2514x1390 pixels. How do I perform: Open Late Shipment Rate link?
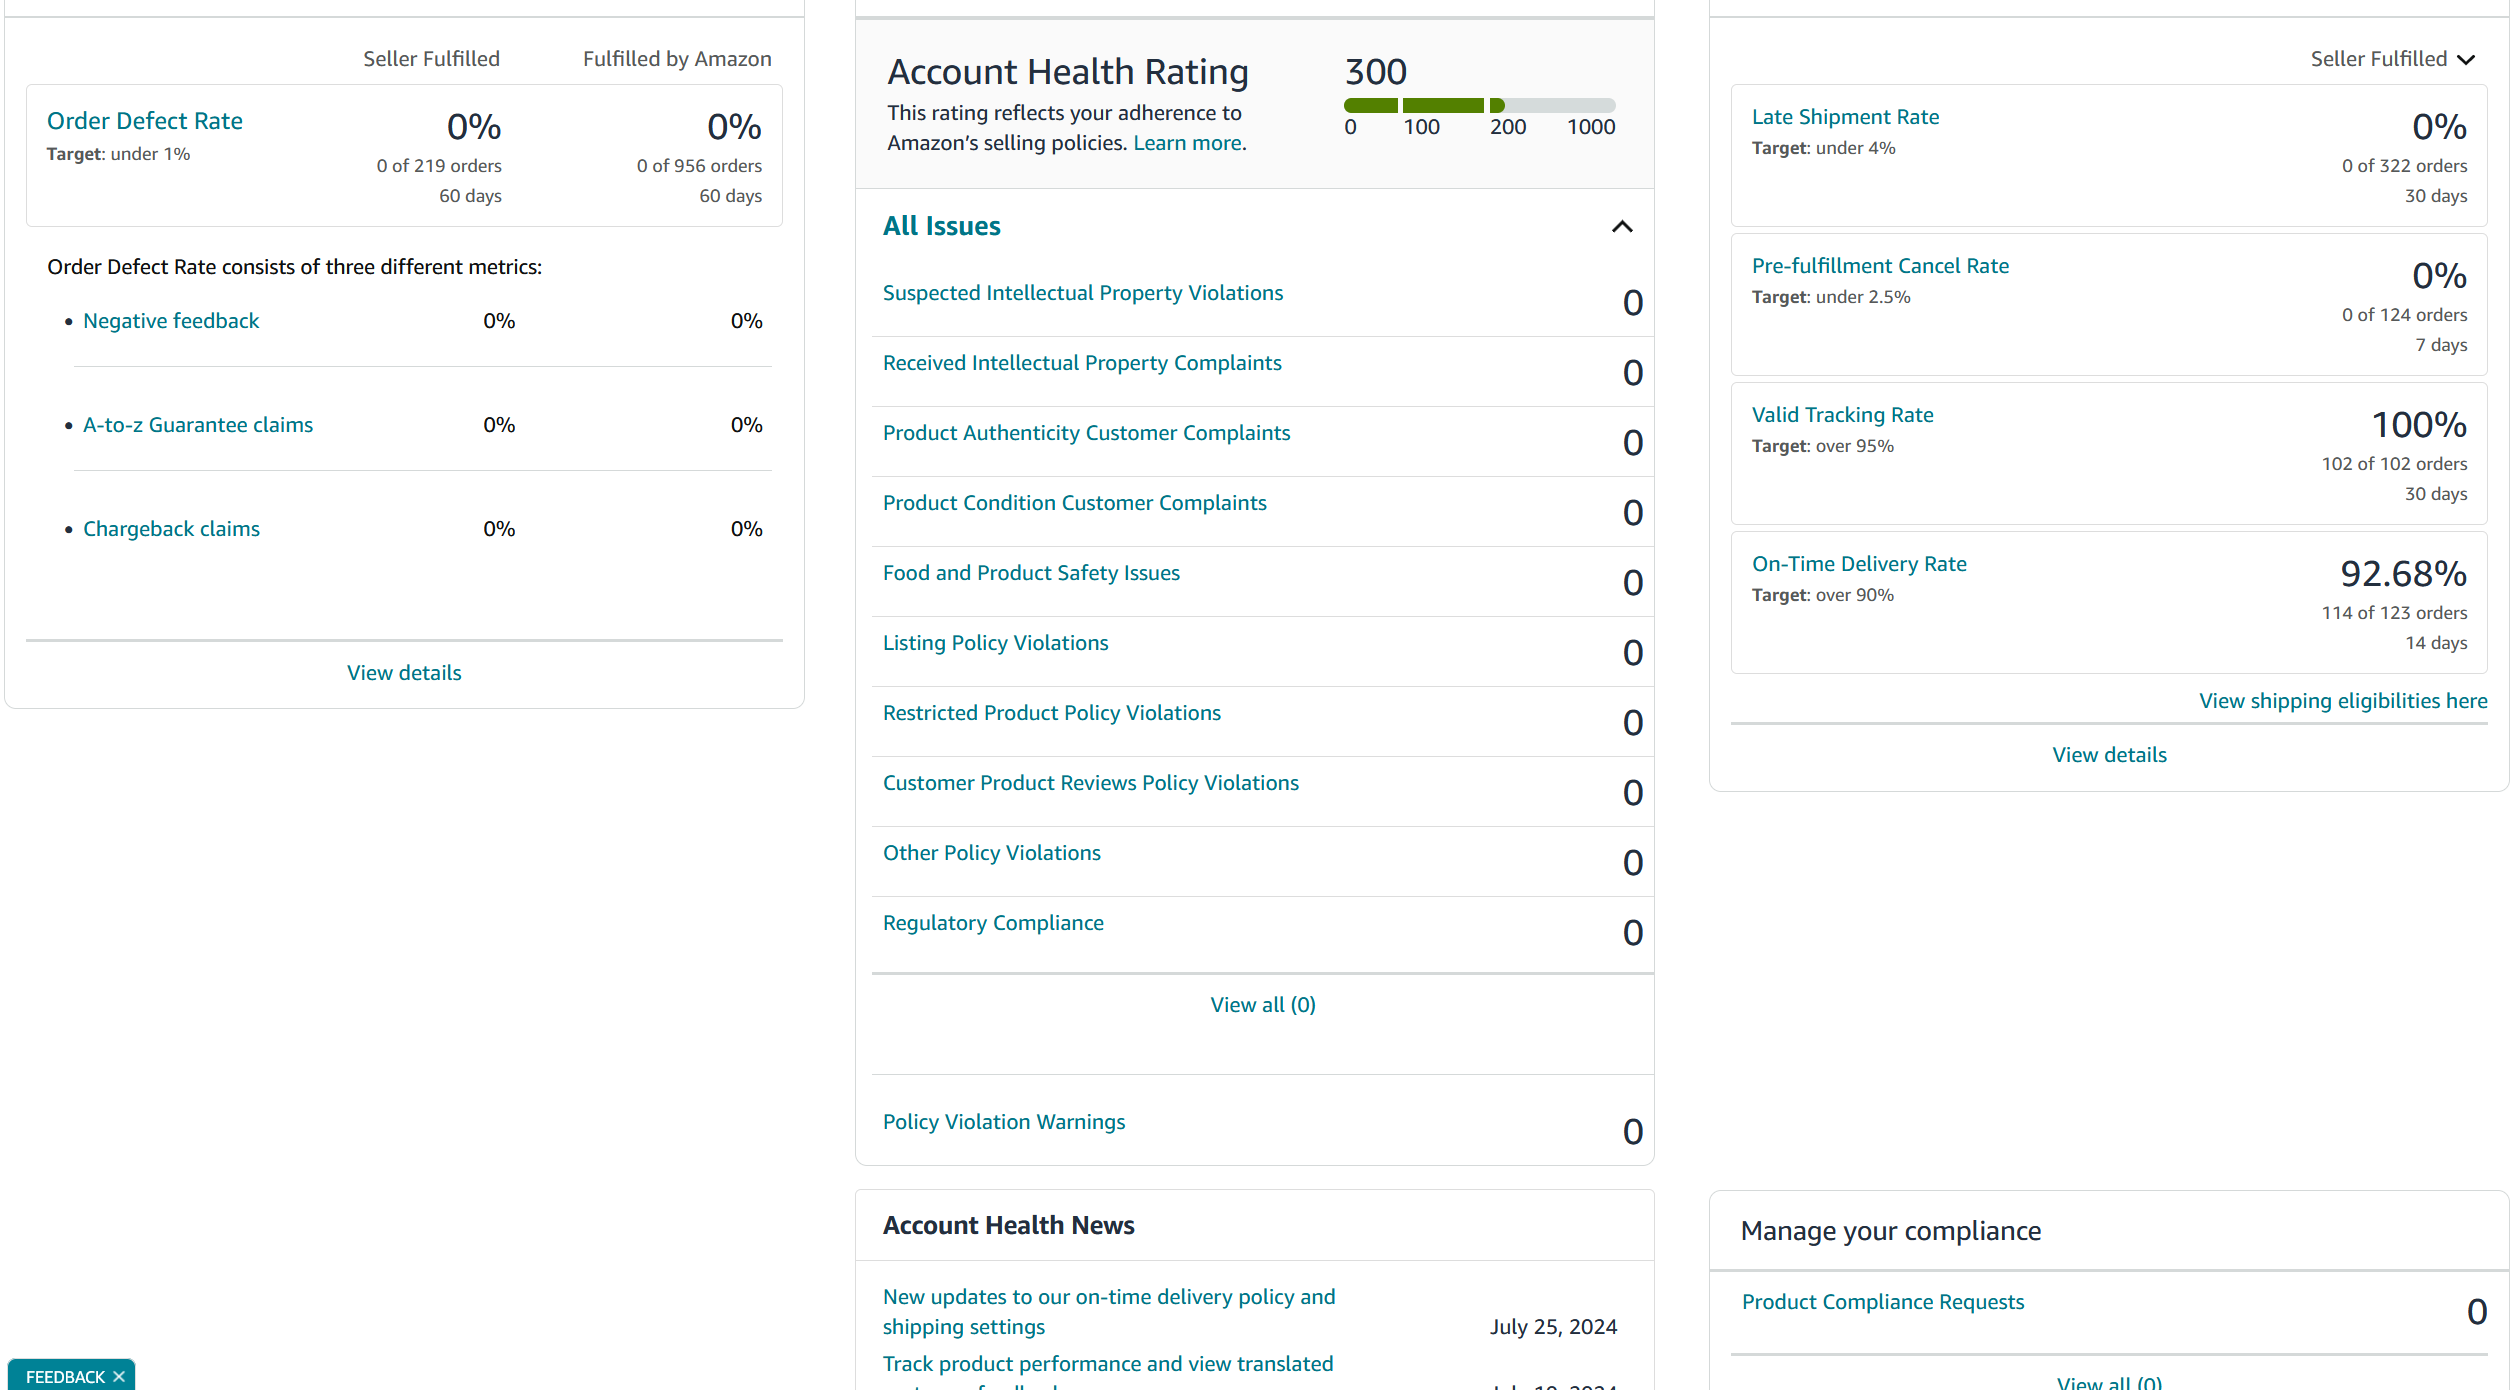coord(1845,117)
